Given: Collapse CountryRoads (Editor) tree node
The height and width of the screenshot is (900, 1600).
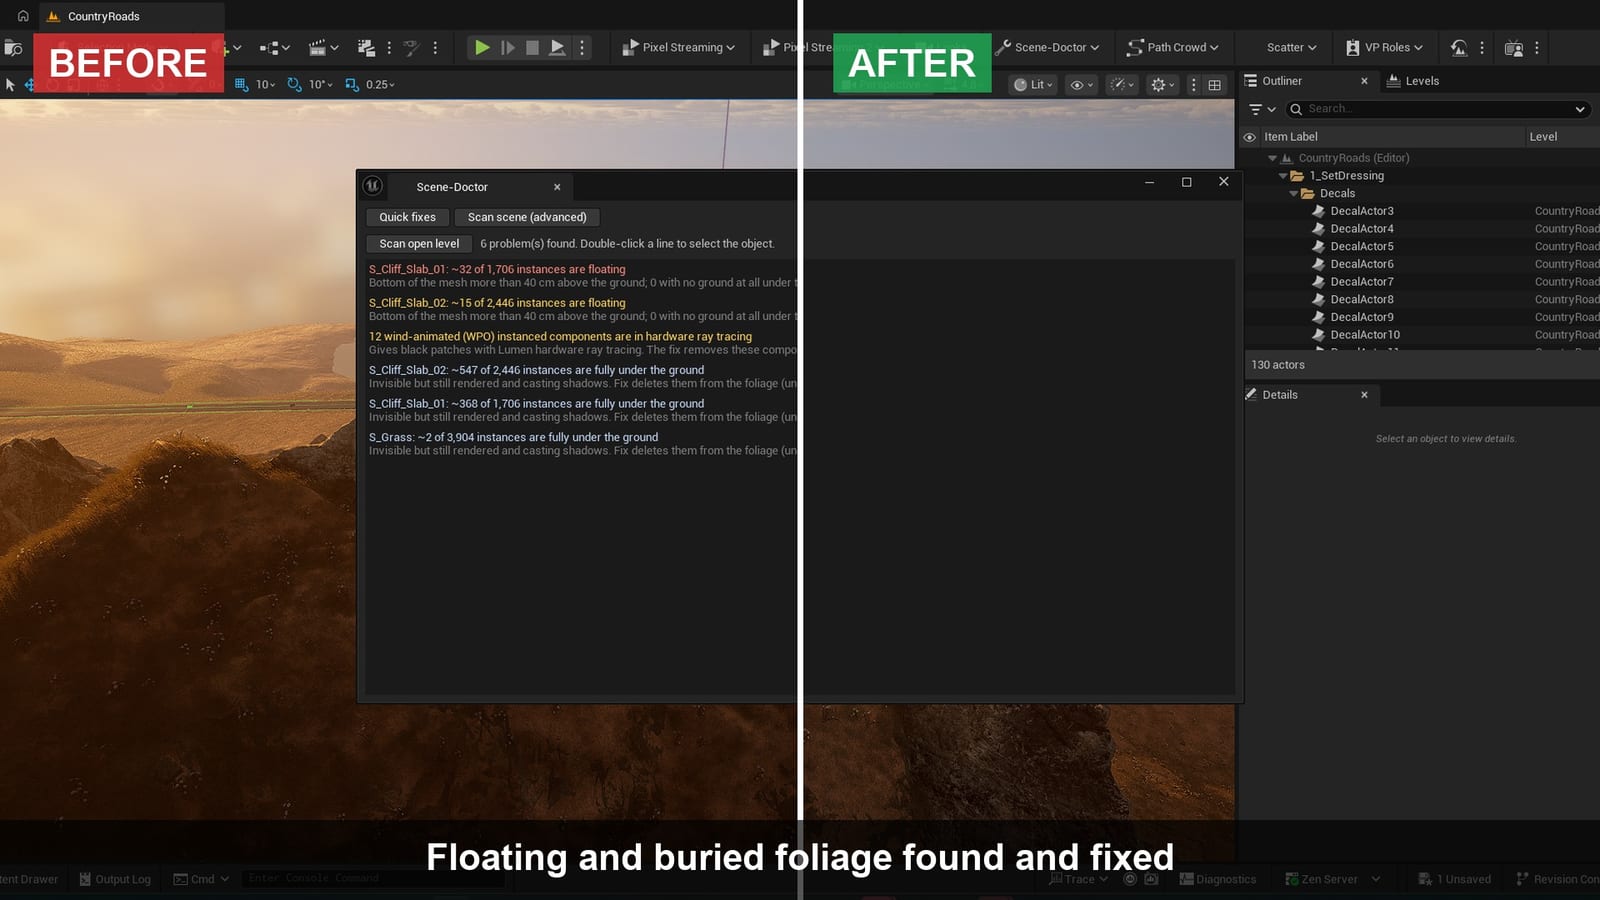Looking at the screenshot, I should [1272, 158].
